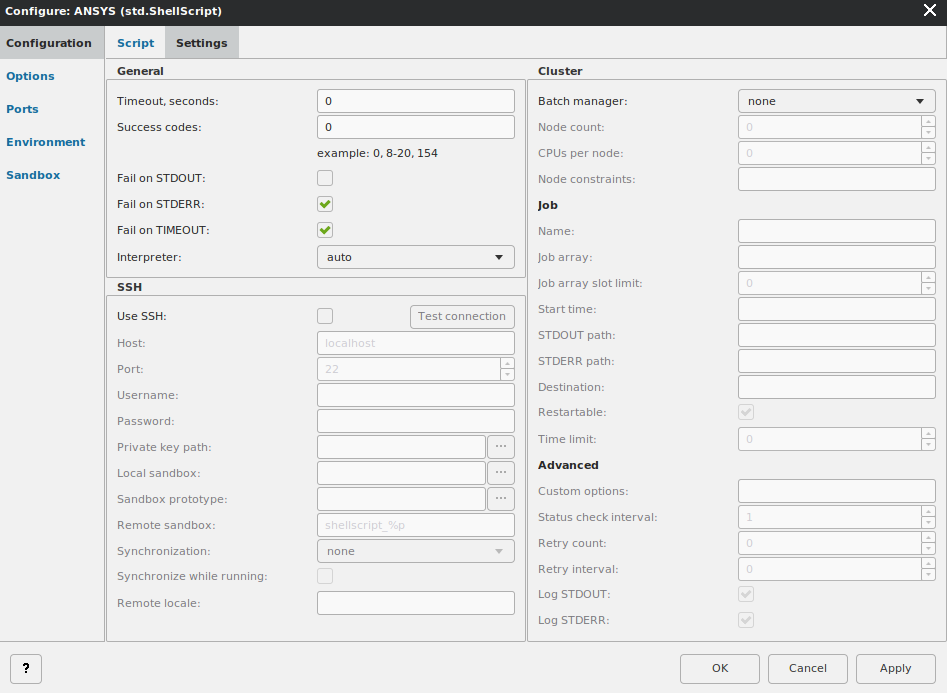Click the Timeout seconds field
Viewport: 947px width, 693px height.
coord(416,101)
